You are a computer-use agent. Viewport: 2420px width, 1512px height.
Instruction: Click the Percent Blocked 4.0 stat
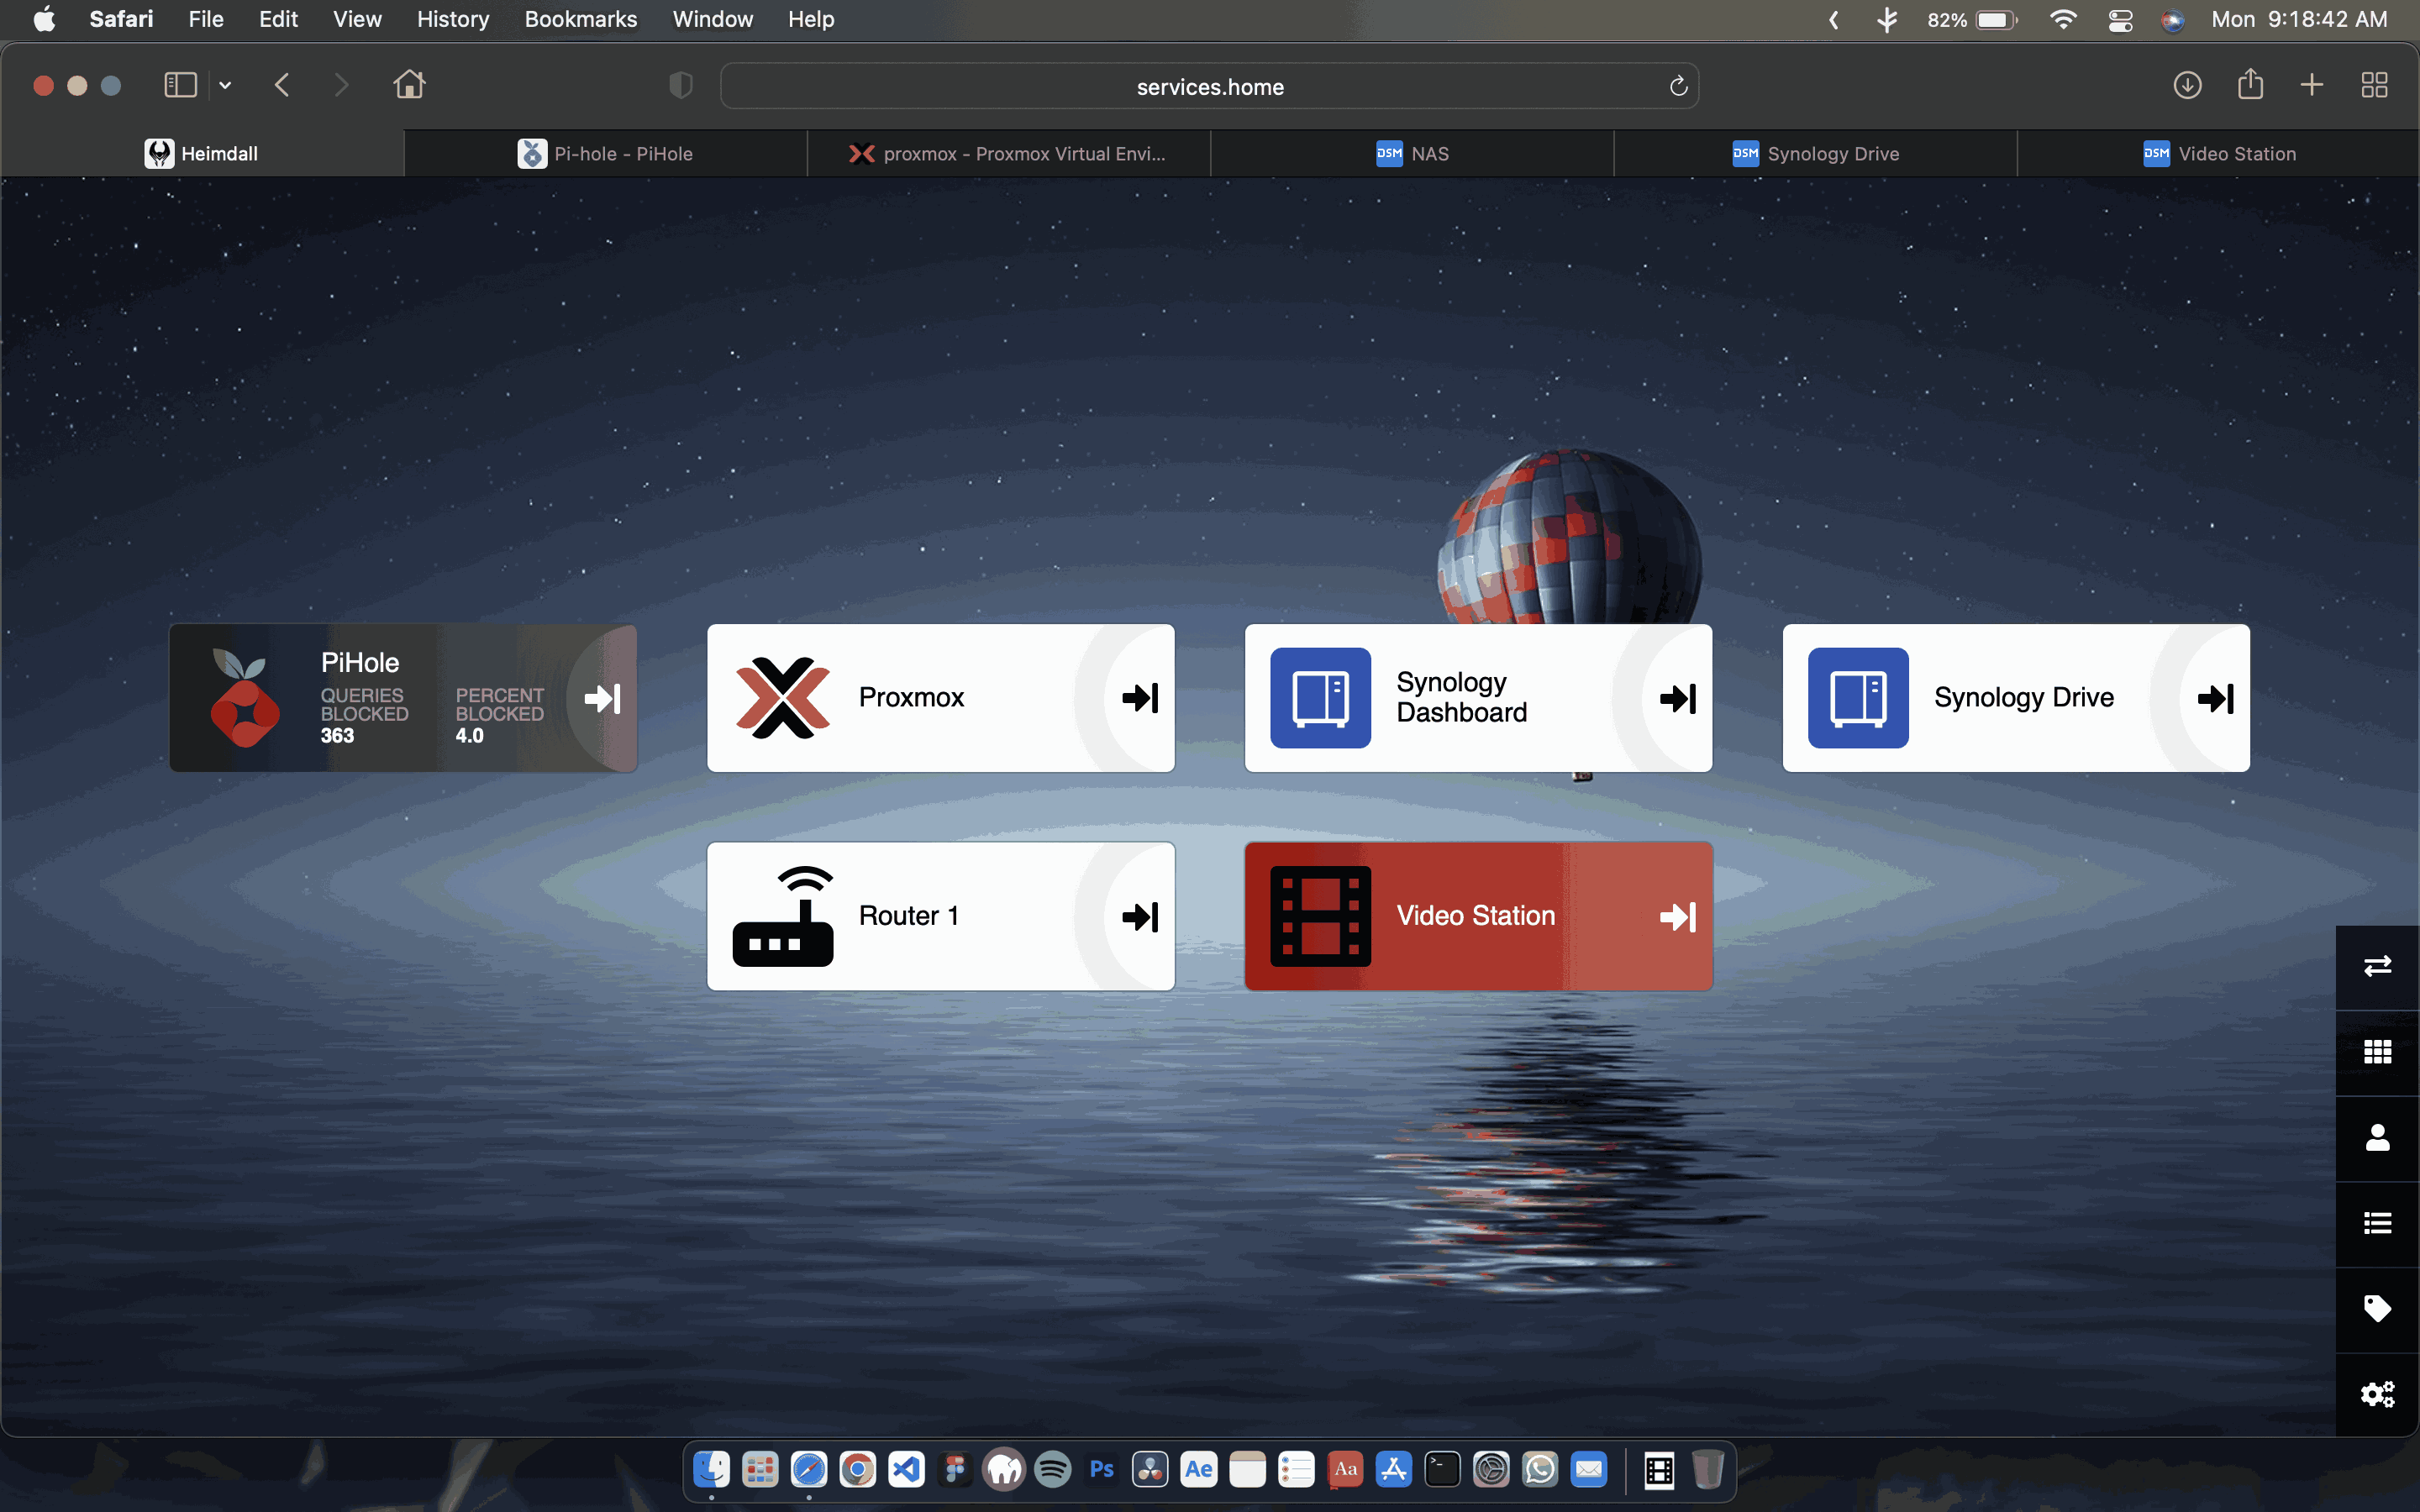[499, 716]
